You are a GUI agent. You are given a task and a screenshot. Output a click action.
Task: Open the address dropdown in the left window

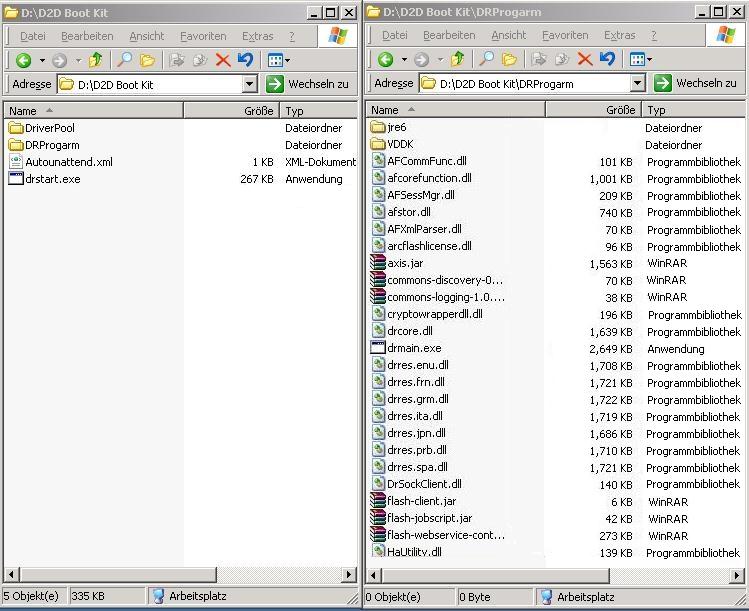(x=250, y=85)
